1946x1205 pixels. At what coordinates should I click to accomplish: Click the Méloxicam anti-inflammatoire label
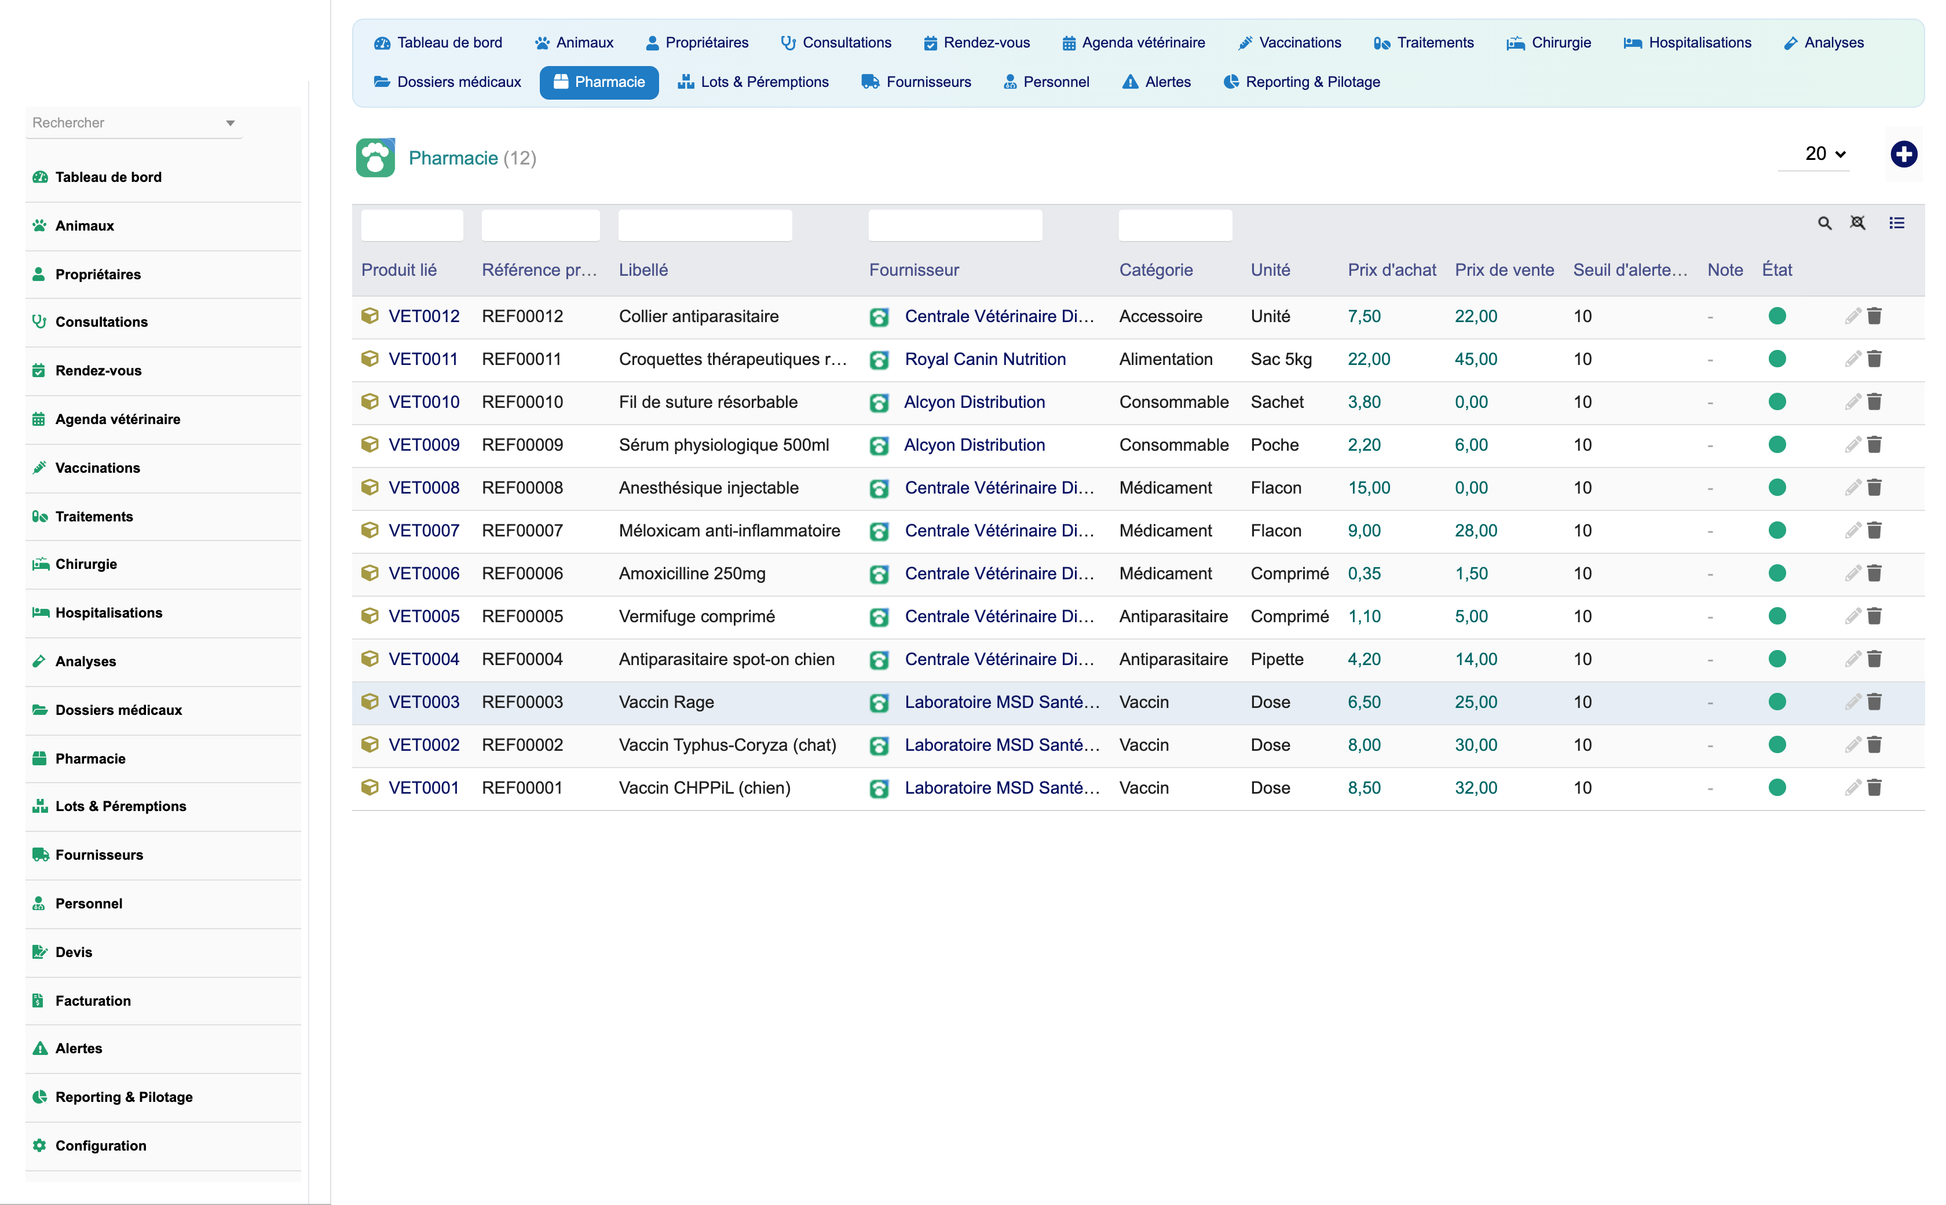[730, 531]
